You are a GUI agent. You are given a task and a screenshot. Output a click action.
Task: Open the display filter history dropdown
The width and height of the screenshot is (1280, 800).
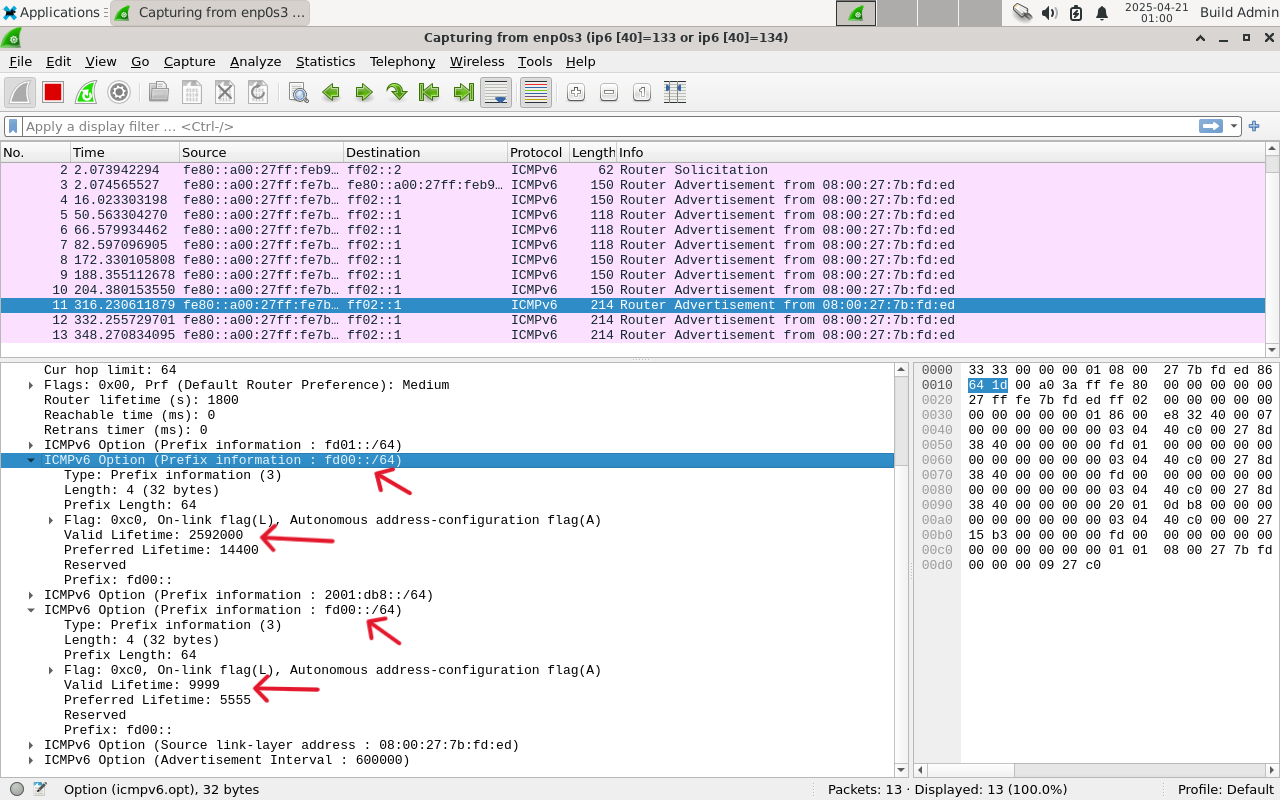click(1234, 126)
